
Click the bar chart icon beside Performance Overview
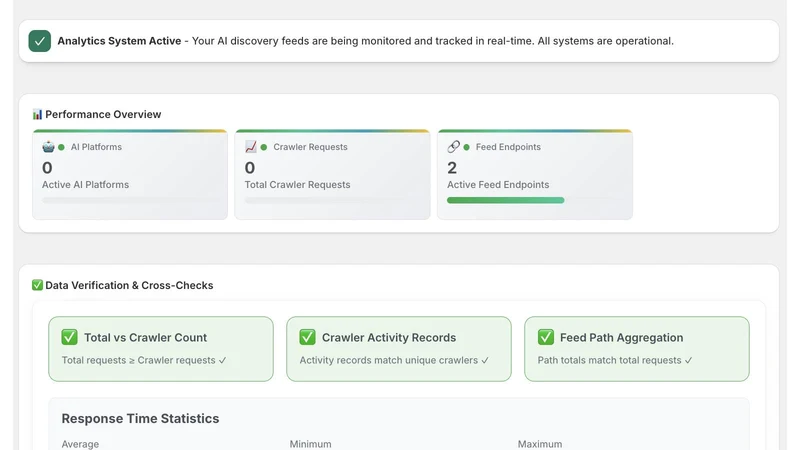coord(37,114)
